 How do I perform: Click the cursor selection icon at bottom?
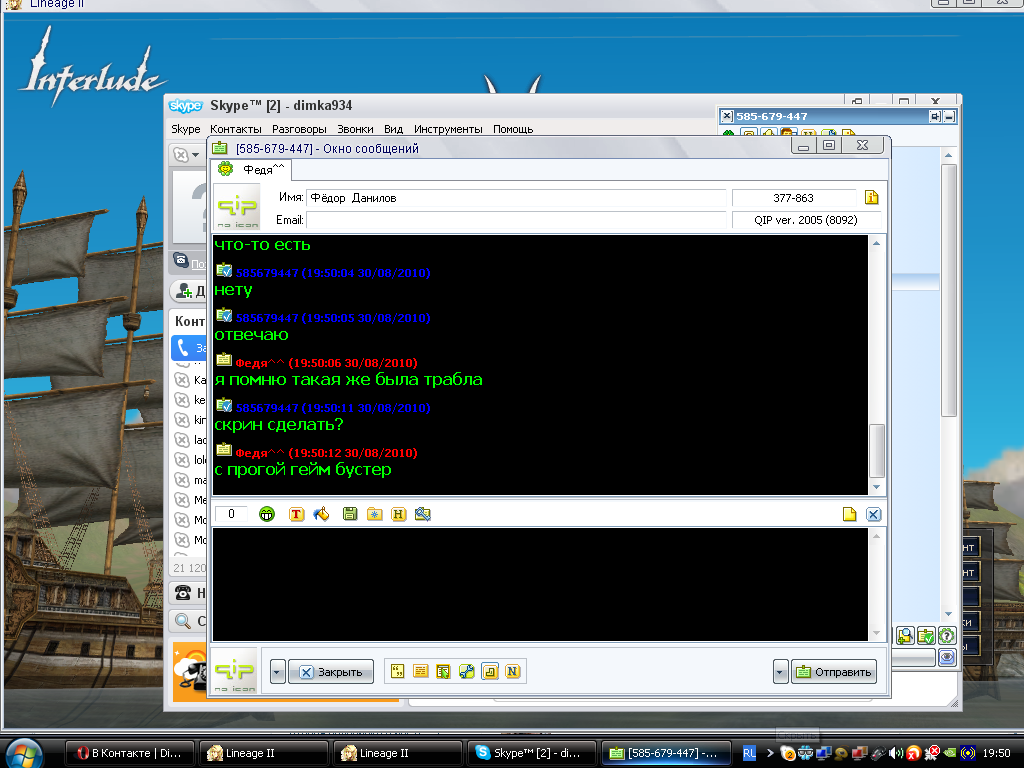pos(443,671)
